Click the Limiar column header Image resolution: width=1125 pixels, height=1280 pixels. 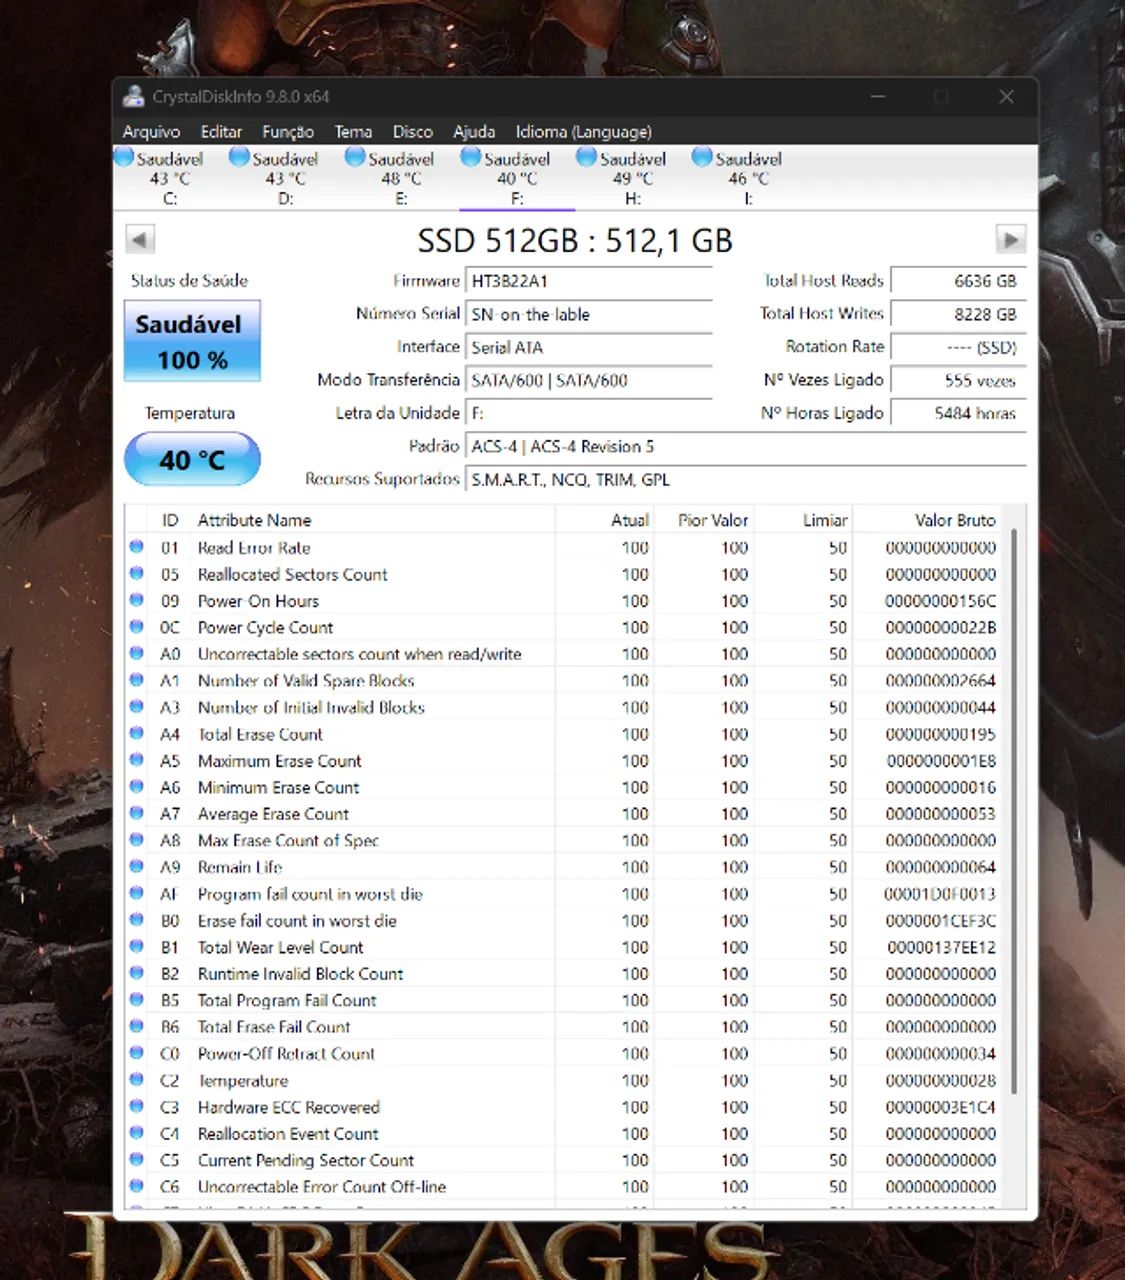click(802, 520)
